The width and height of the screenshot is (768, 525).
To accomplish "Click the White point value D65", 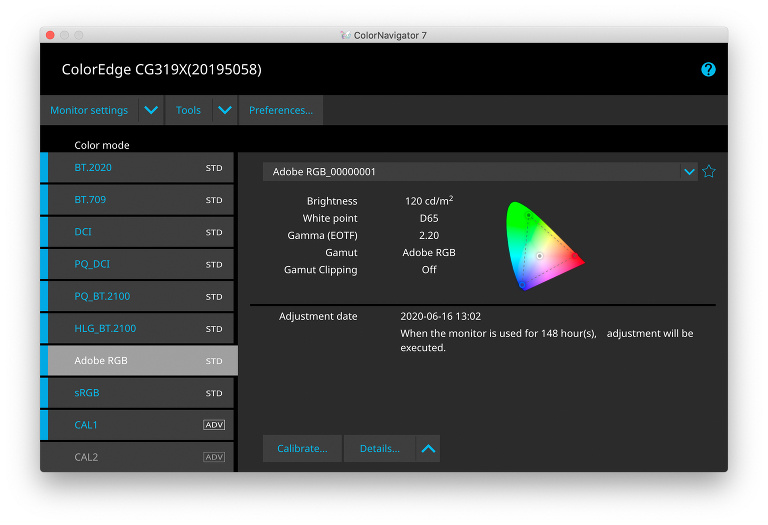I will point(429,218).
